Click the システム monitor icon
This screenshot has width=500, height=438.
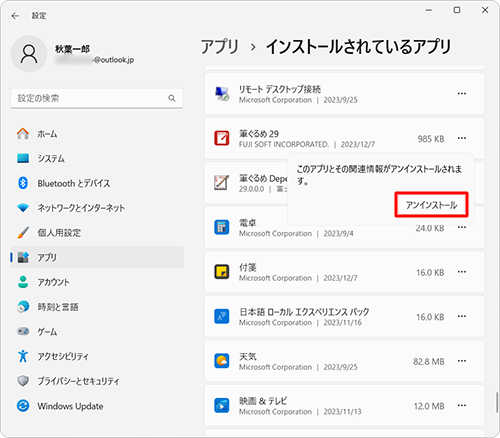tap(23, 158)
